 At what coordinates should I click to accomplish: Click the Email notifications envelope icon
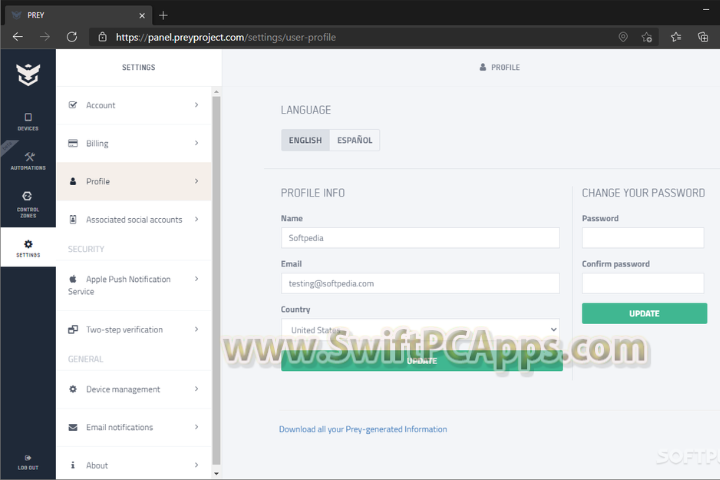pyautogui.click(x=73, y=427)
